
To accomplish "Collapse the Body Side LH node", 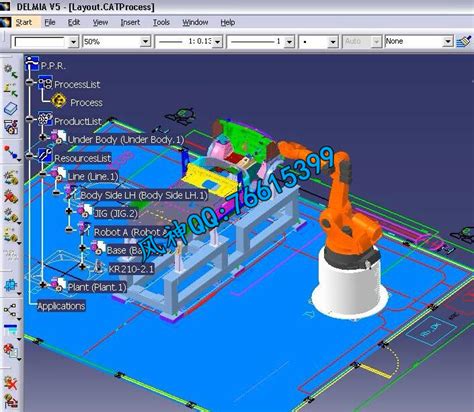I will tap(56, 193).
